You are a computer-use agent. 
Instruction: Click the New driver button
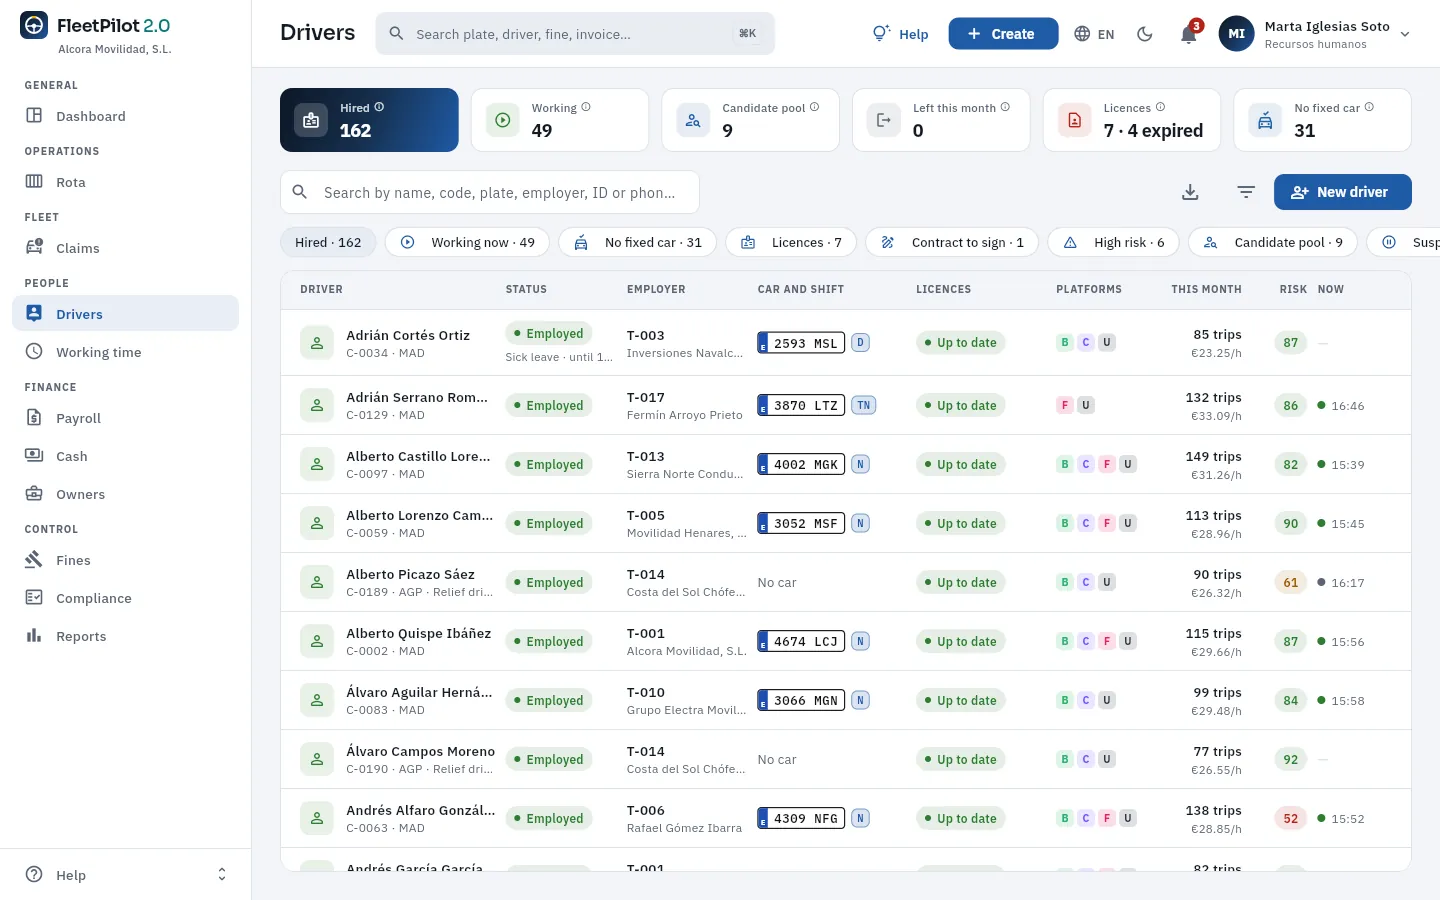1342,192
